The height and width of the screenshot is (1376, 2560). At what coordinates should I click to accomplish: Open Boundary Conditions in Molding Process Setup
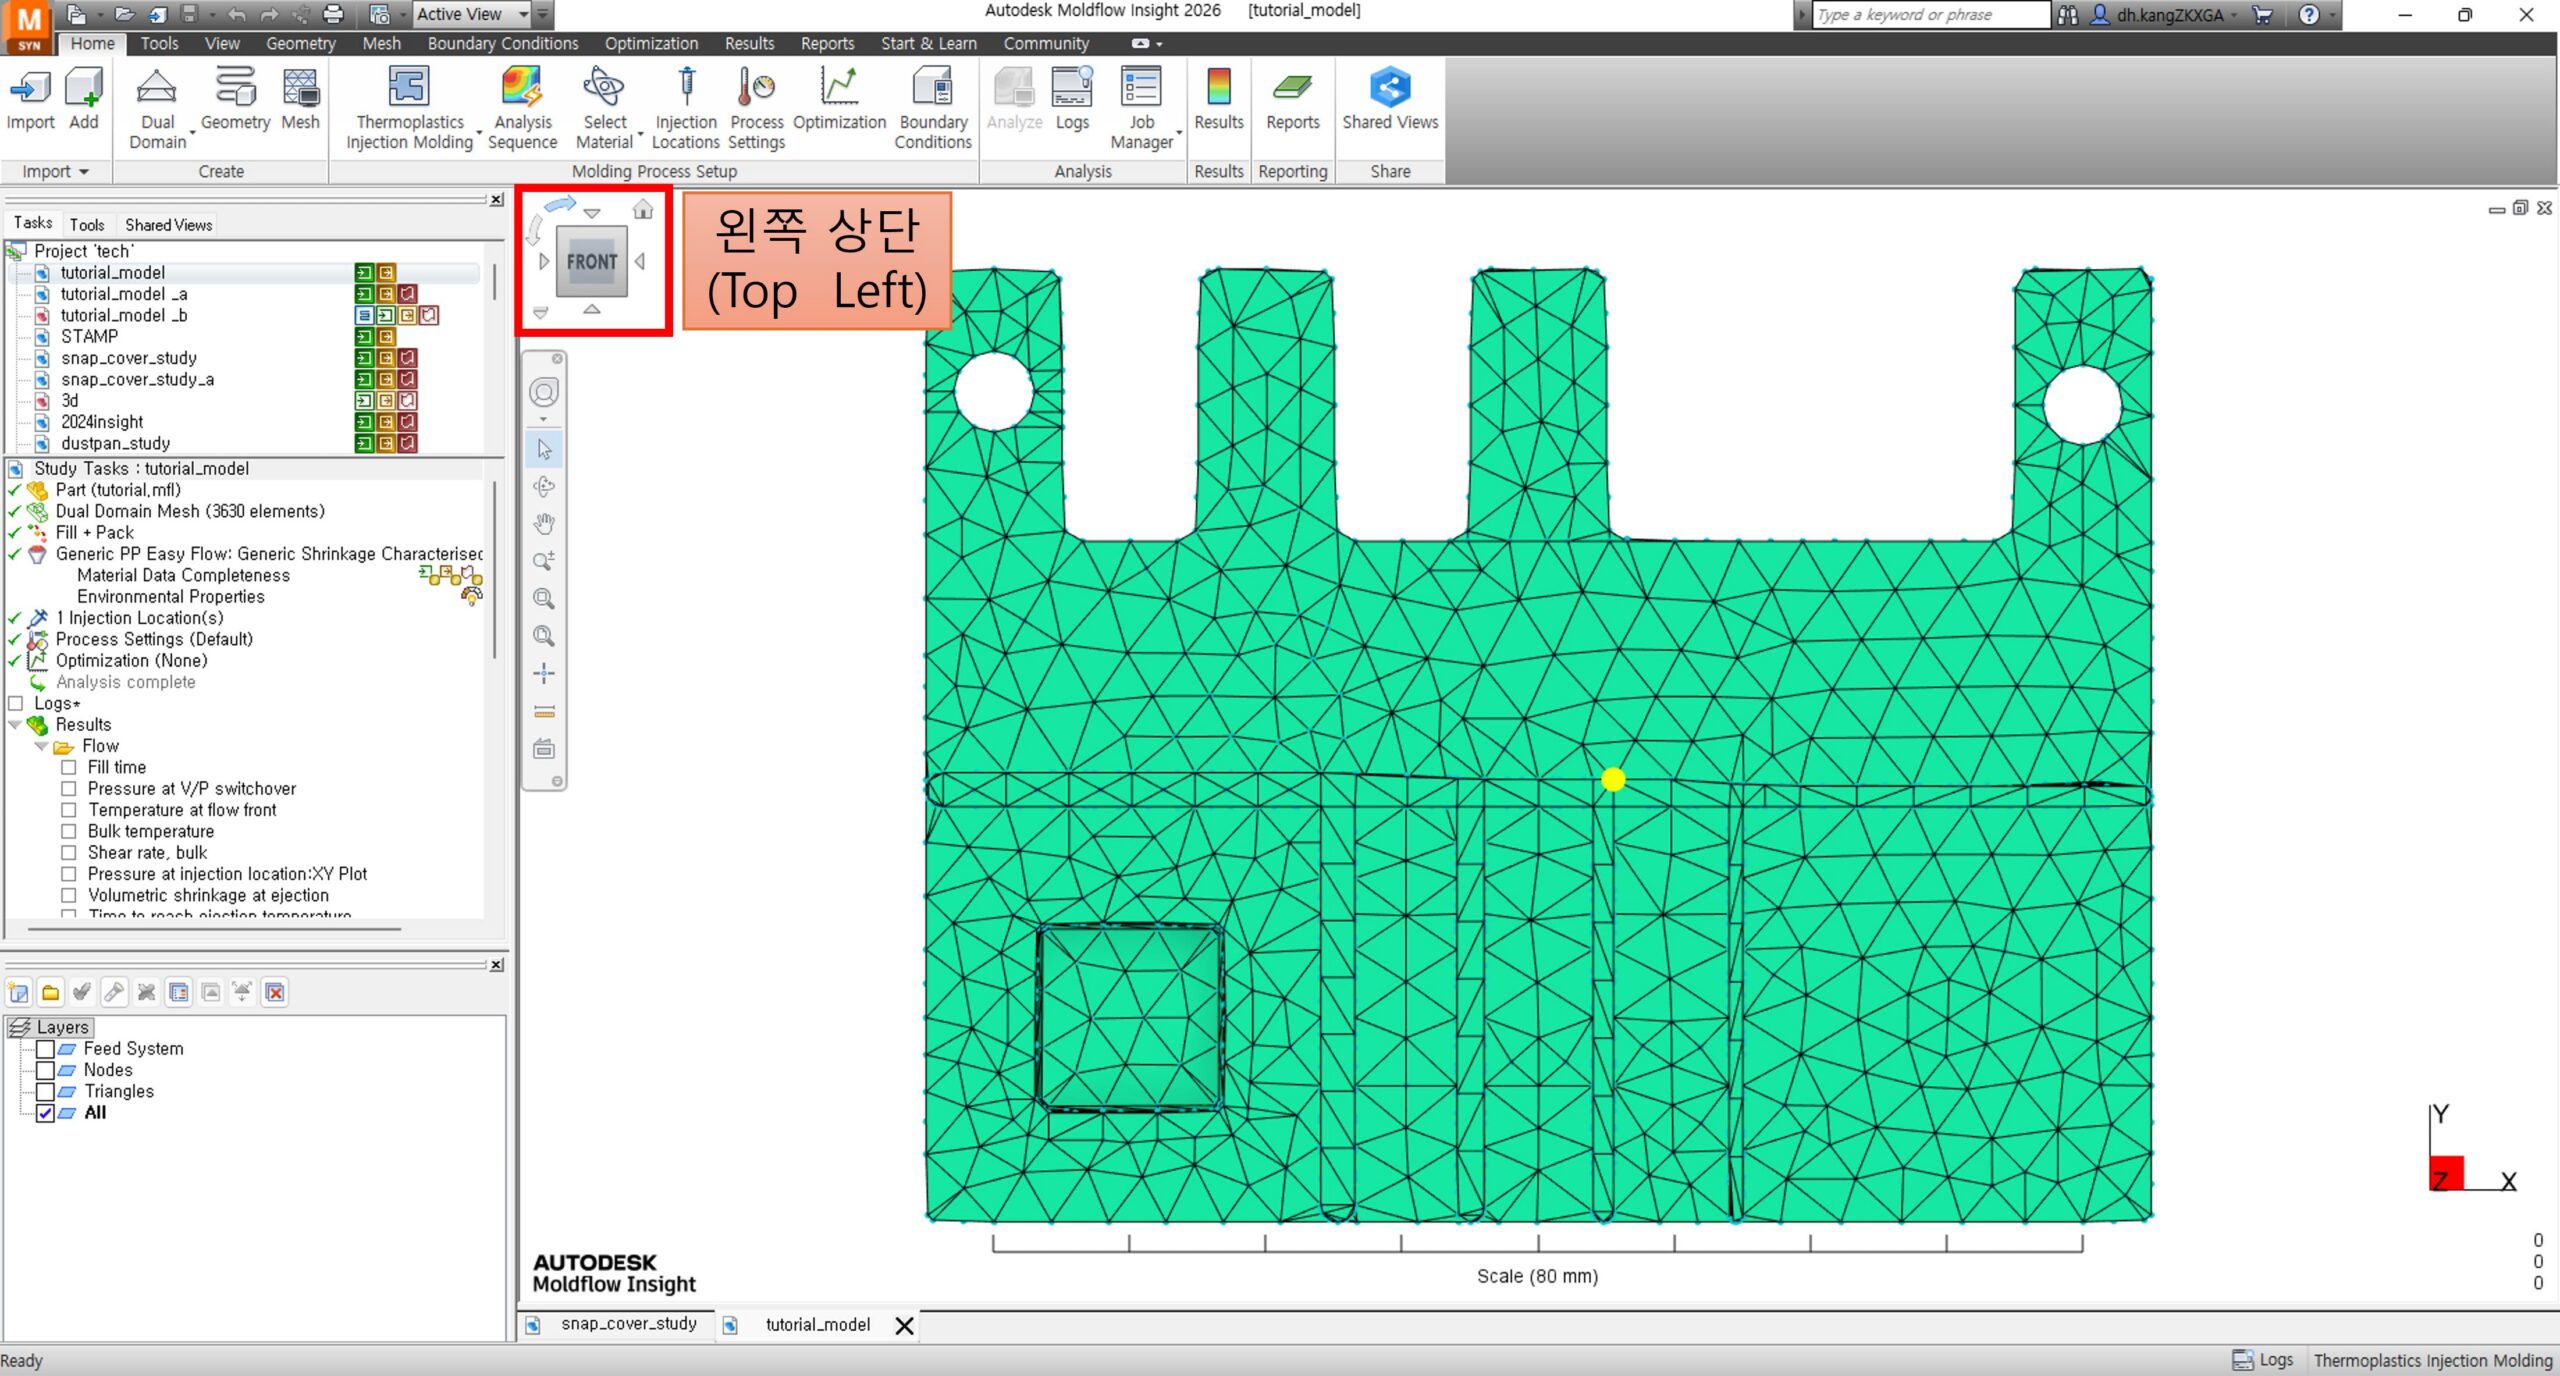(932, 88)
